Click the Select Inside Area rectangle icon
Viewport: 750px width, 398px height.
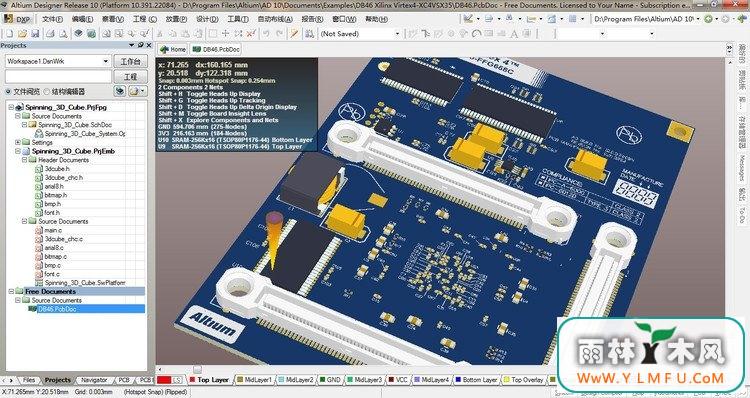pos(213,34)
